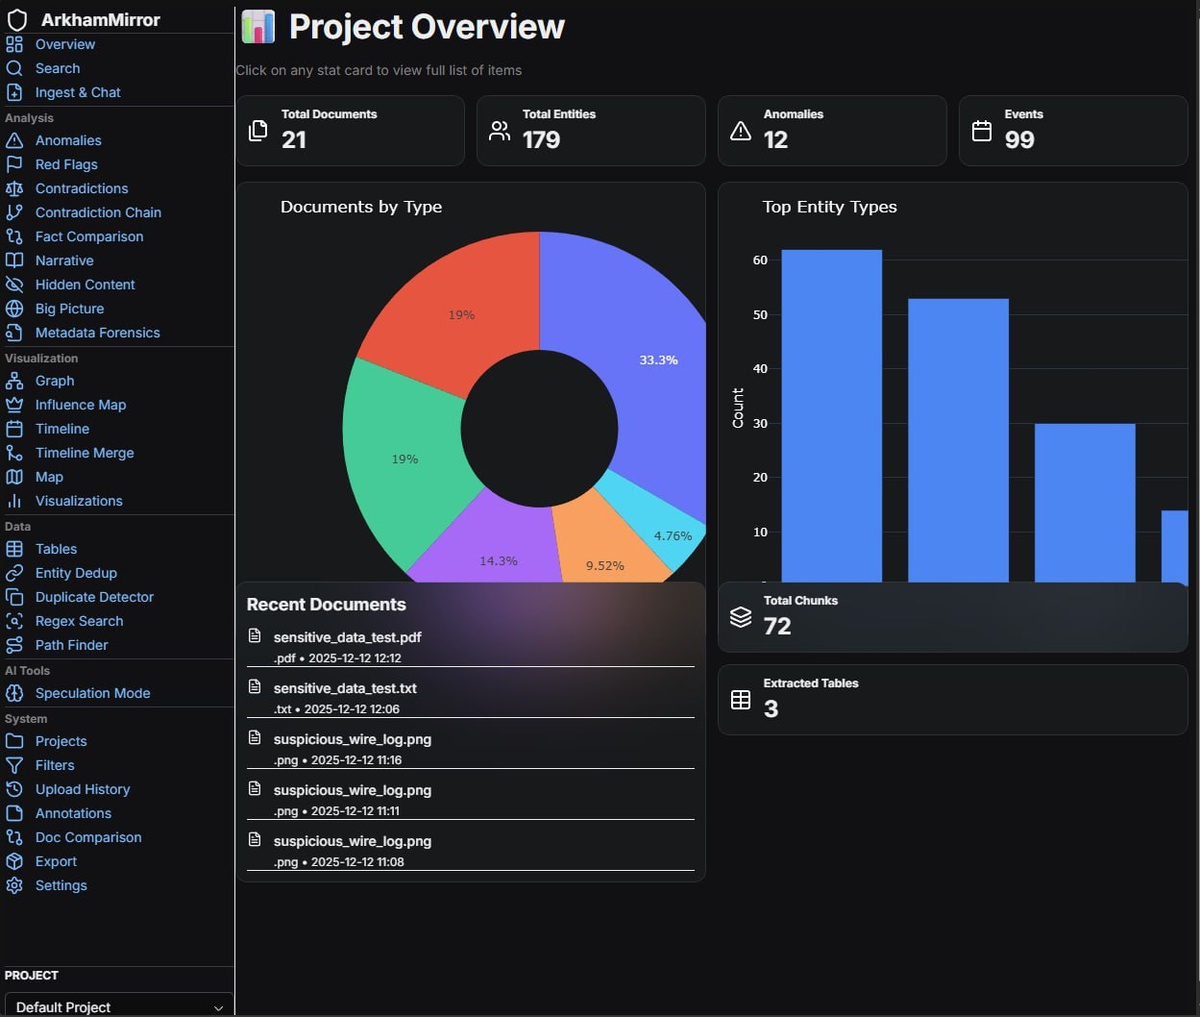Open the Total Documents stat card
This screenshot has height=1017, width=1200.
tap(350, 130)
